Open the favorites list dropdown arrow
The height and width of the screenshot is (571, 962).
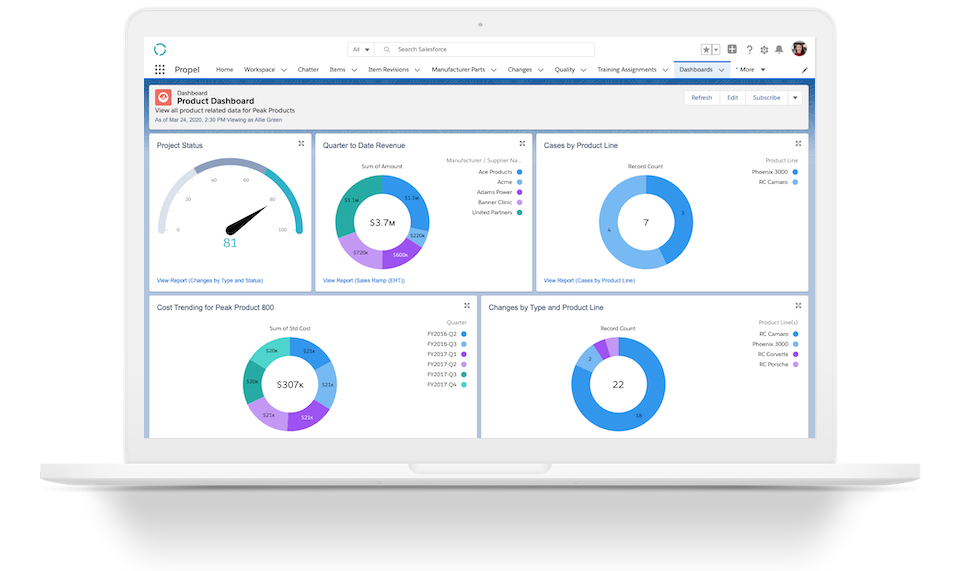(x=716, y=50)
